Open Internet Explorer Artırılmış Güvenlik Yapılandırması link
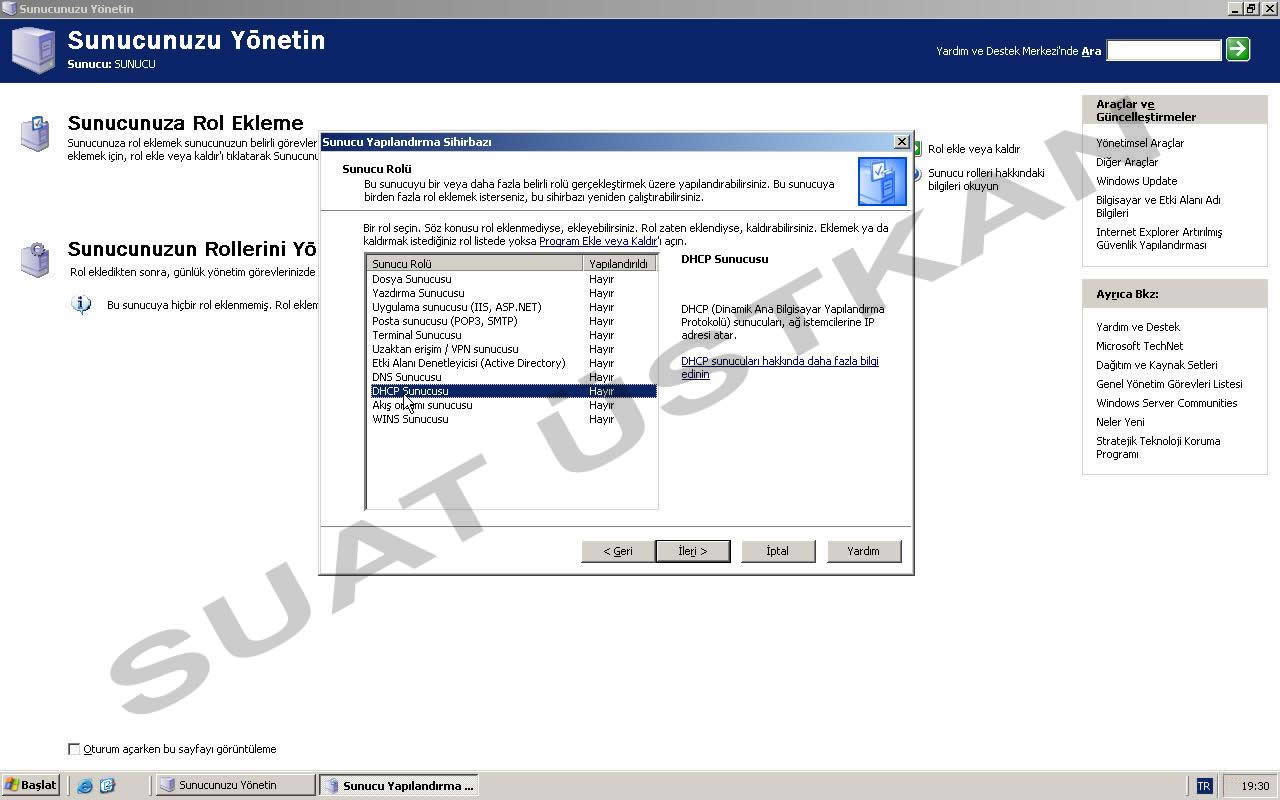Image resolution: width=1280 pixels, height=800 pixels. [x=1159, y=238]
